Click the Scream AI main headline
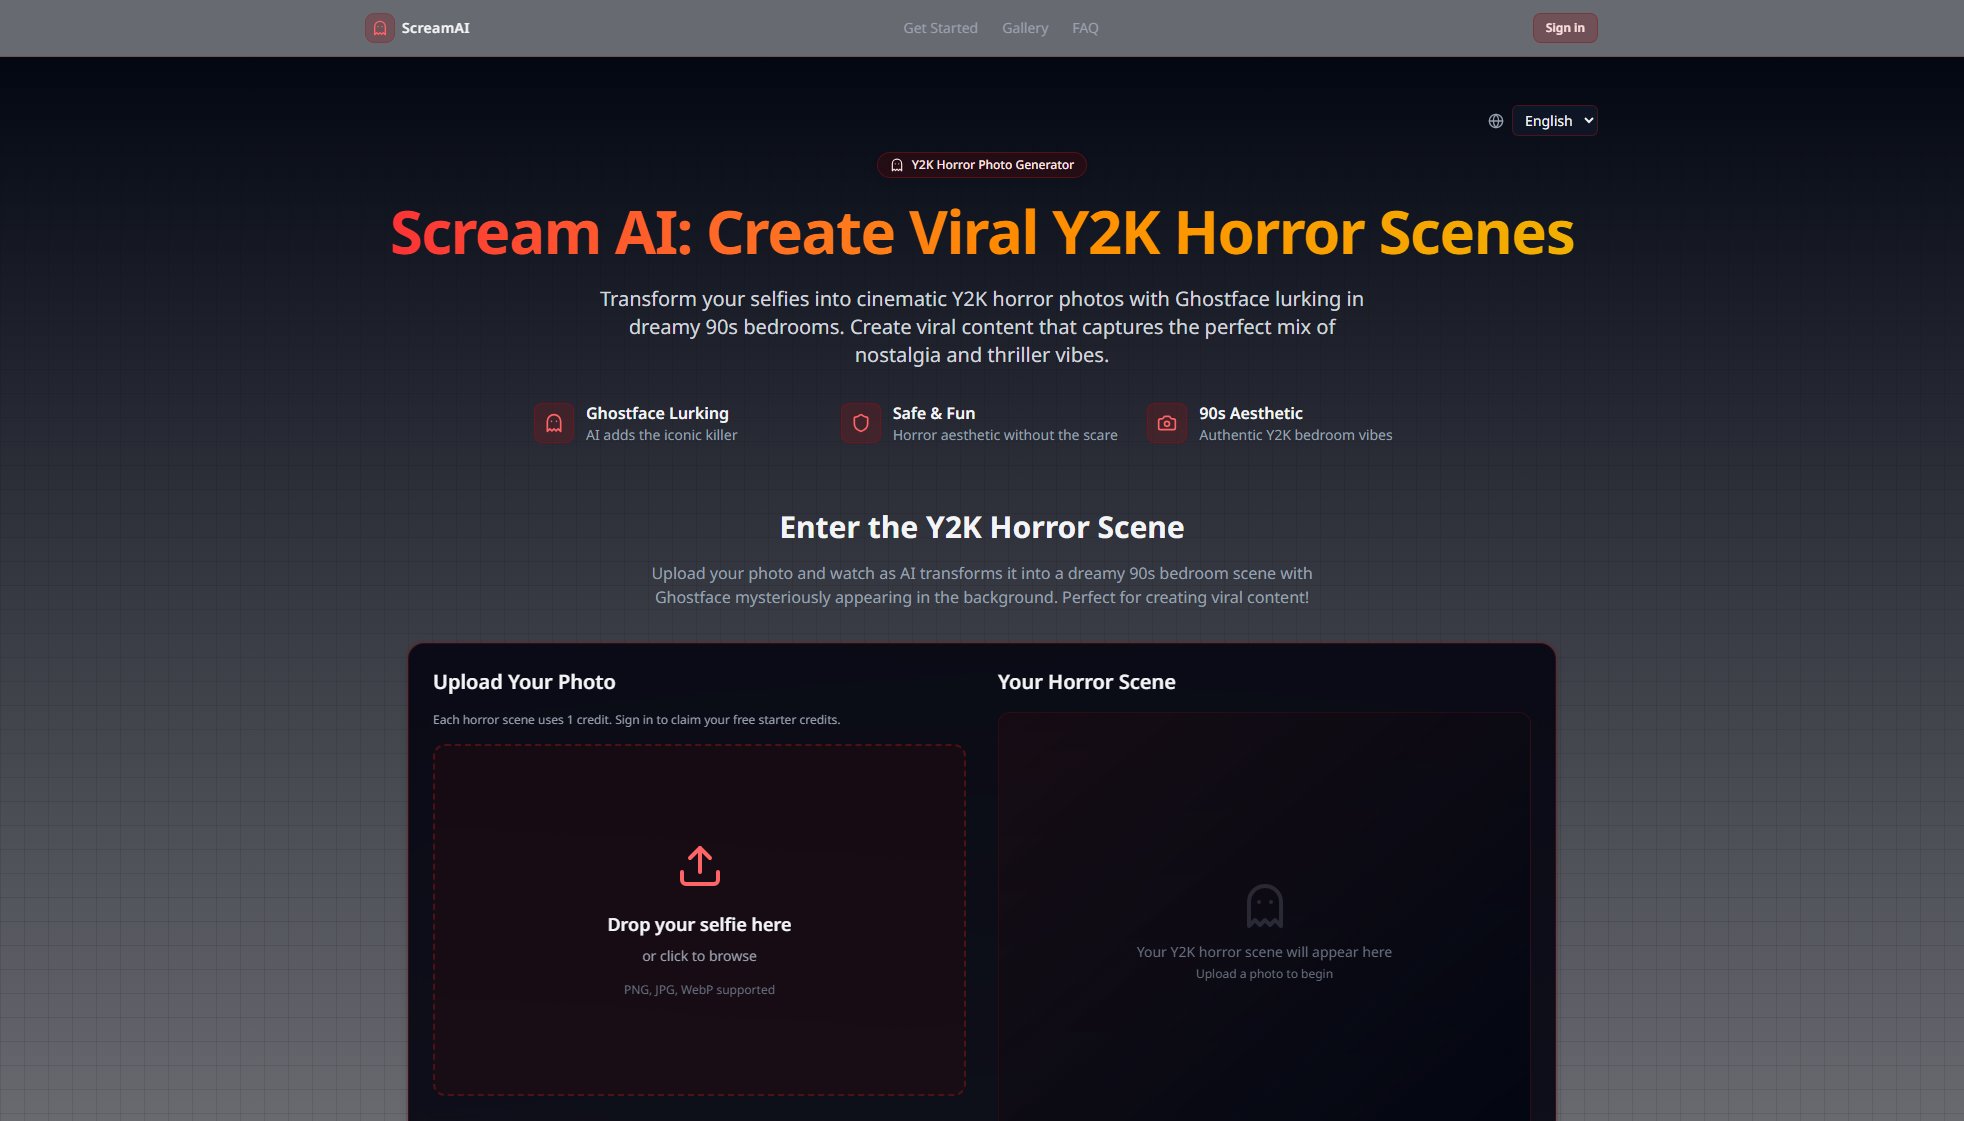Screen dimensions: 1964x1121 point(982,233)
